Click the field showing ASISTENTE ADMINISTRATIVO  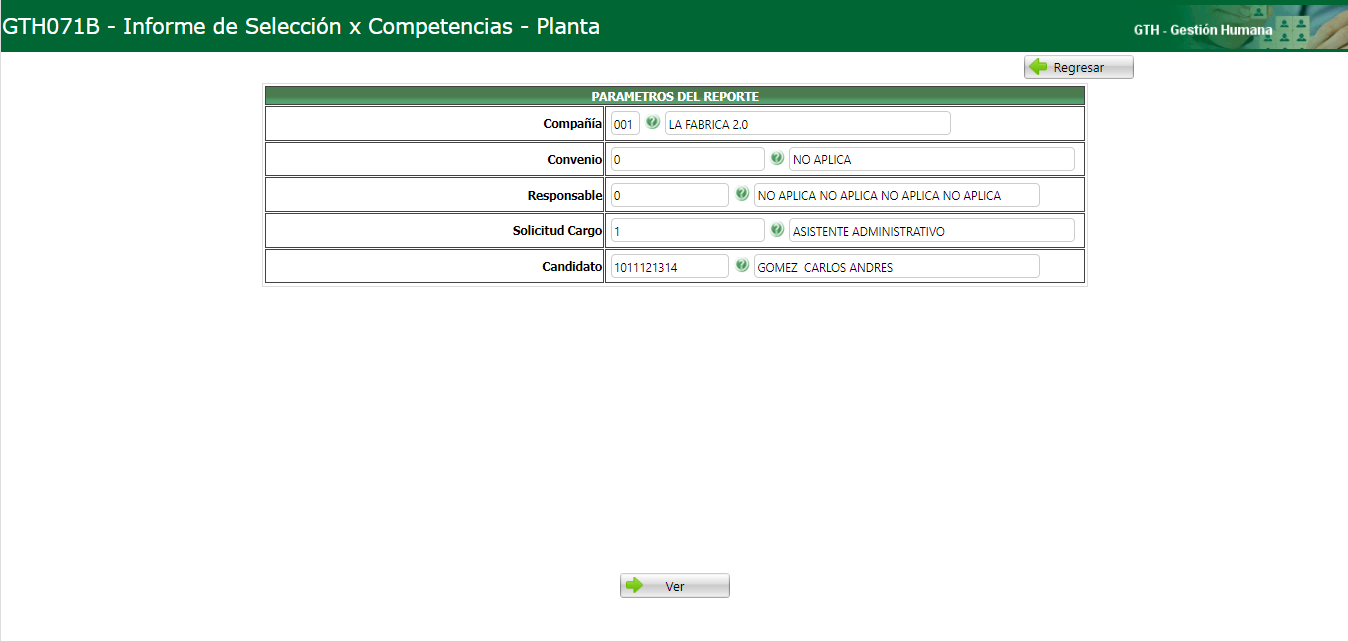[x=932, y=229]
